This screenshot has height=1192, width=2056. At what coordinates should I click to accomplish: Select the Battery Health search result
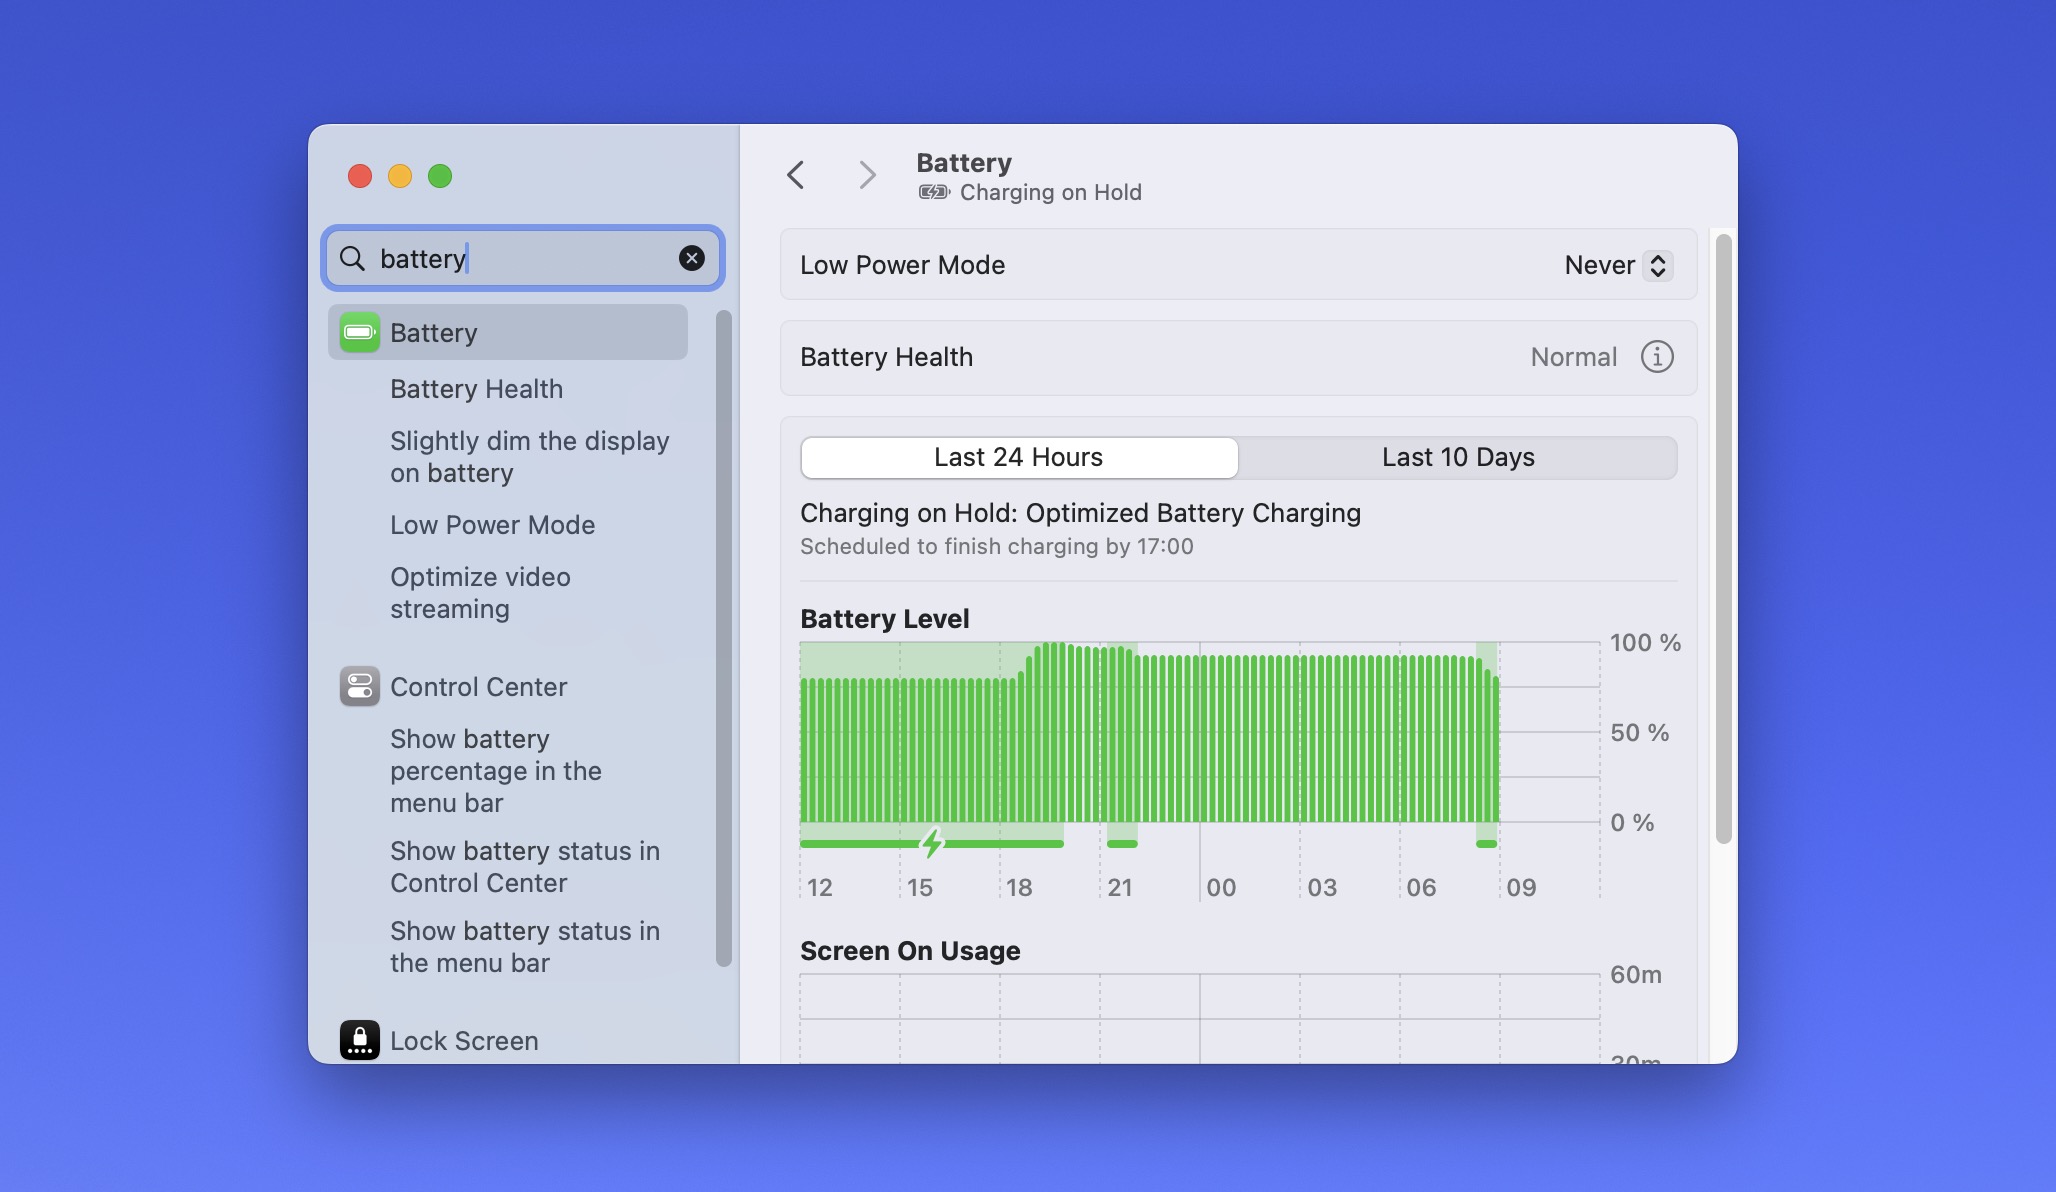[x=476, y=389]
